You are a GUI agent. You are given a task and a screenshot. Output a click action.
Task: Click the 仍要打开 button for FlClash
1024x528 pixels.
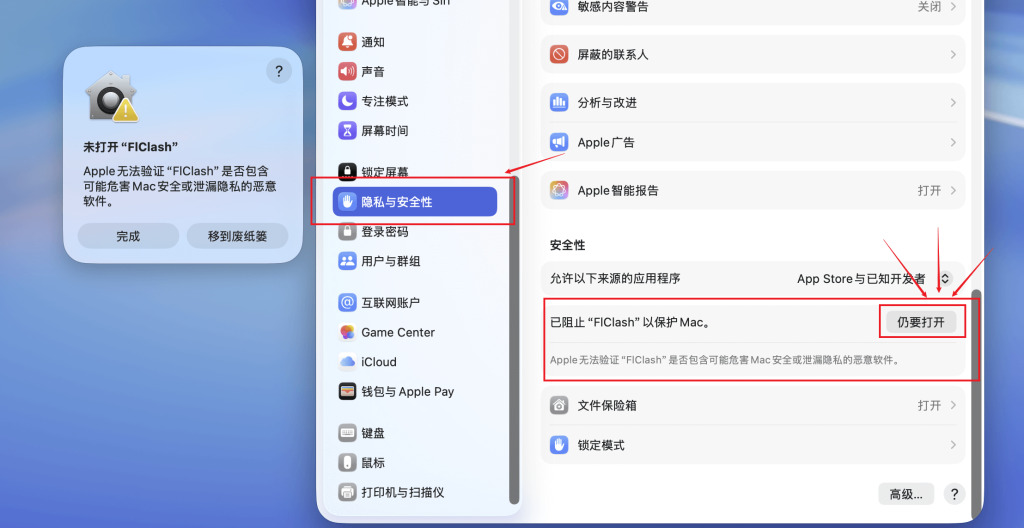click(x=921, y=322)
